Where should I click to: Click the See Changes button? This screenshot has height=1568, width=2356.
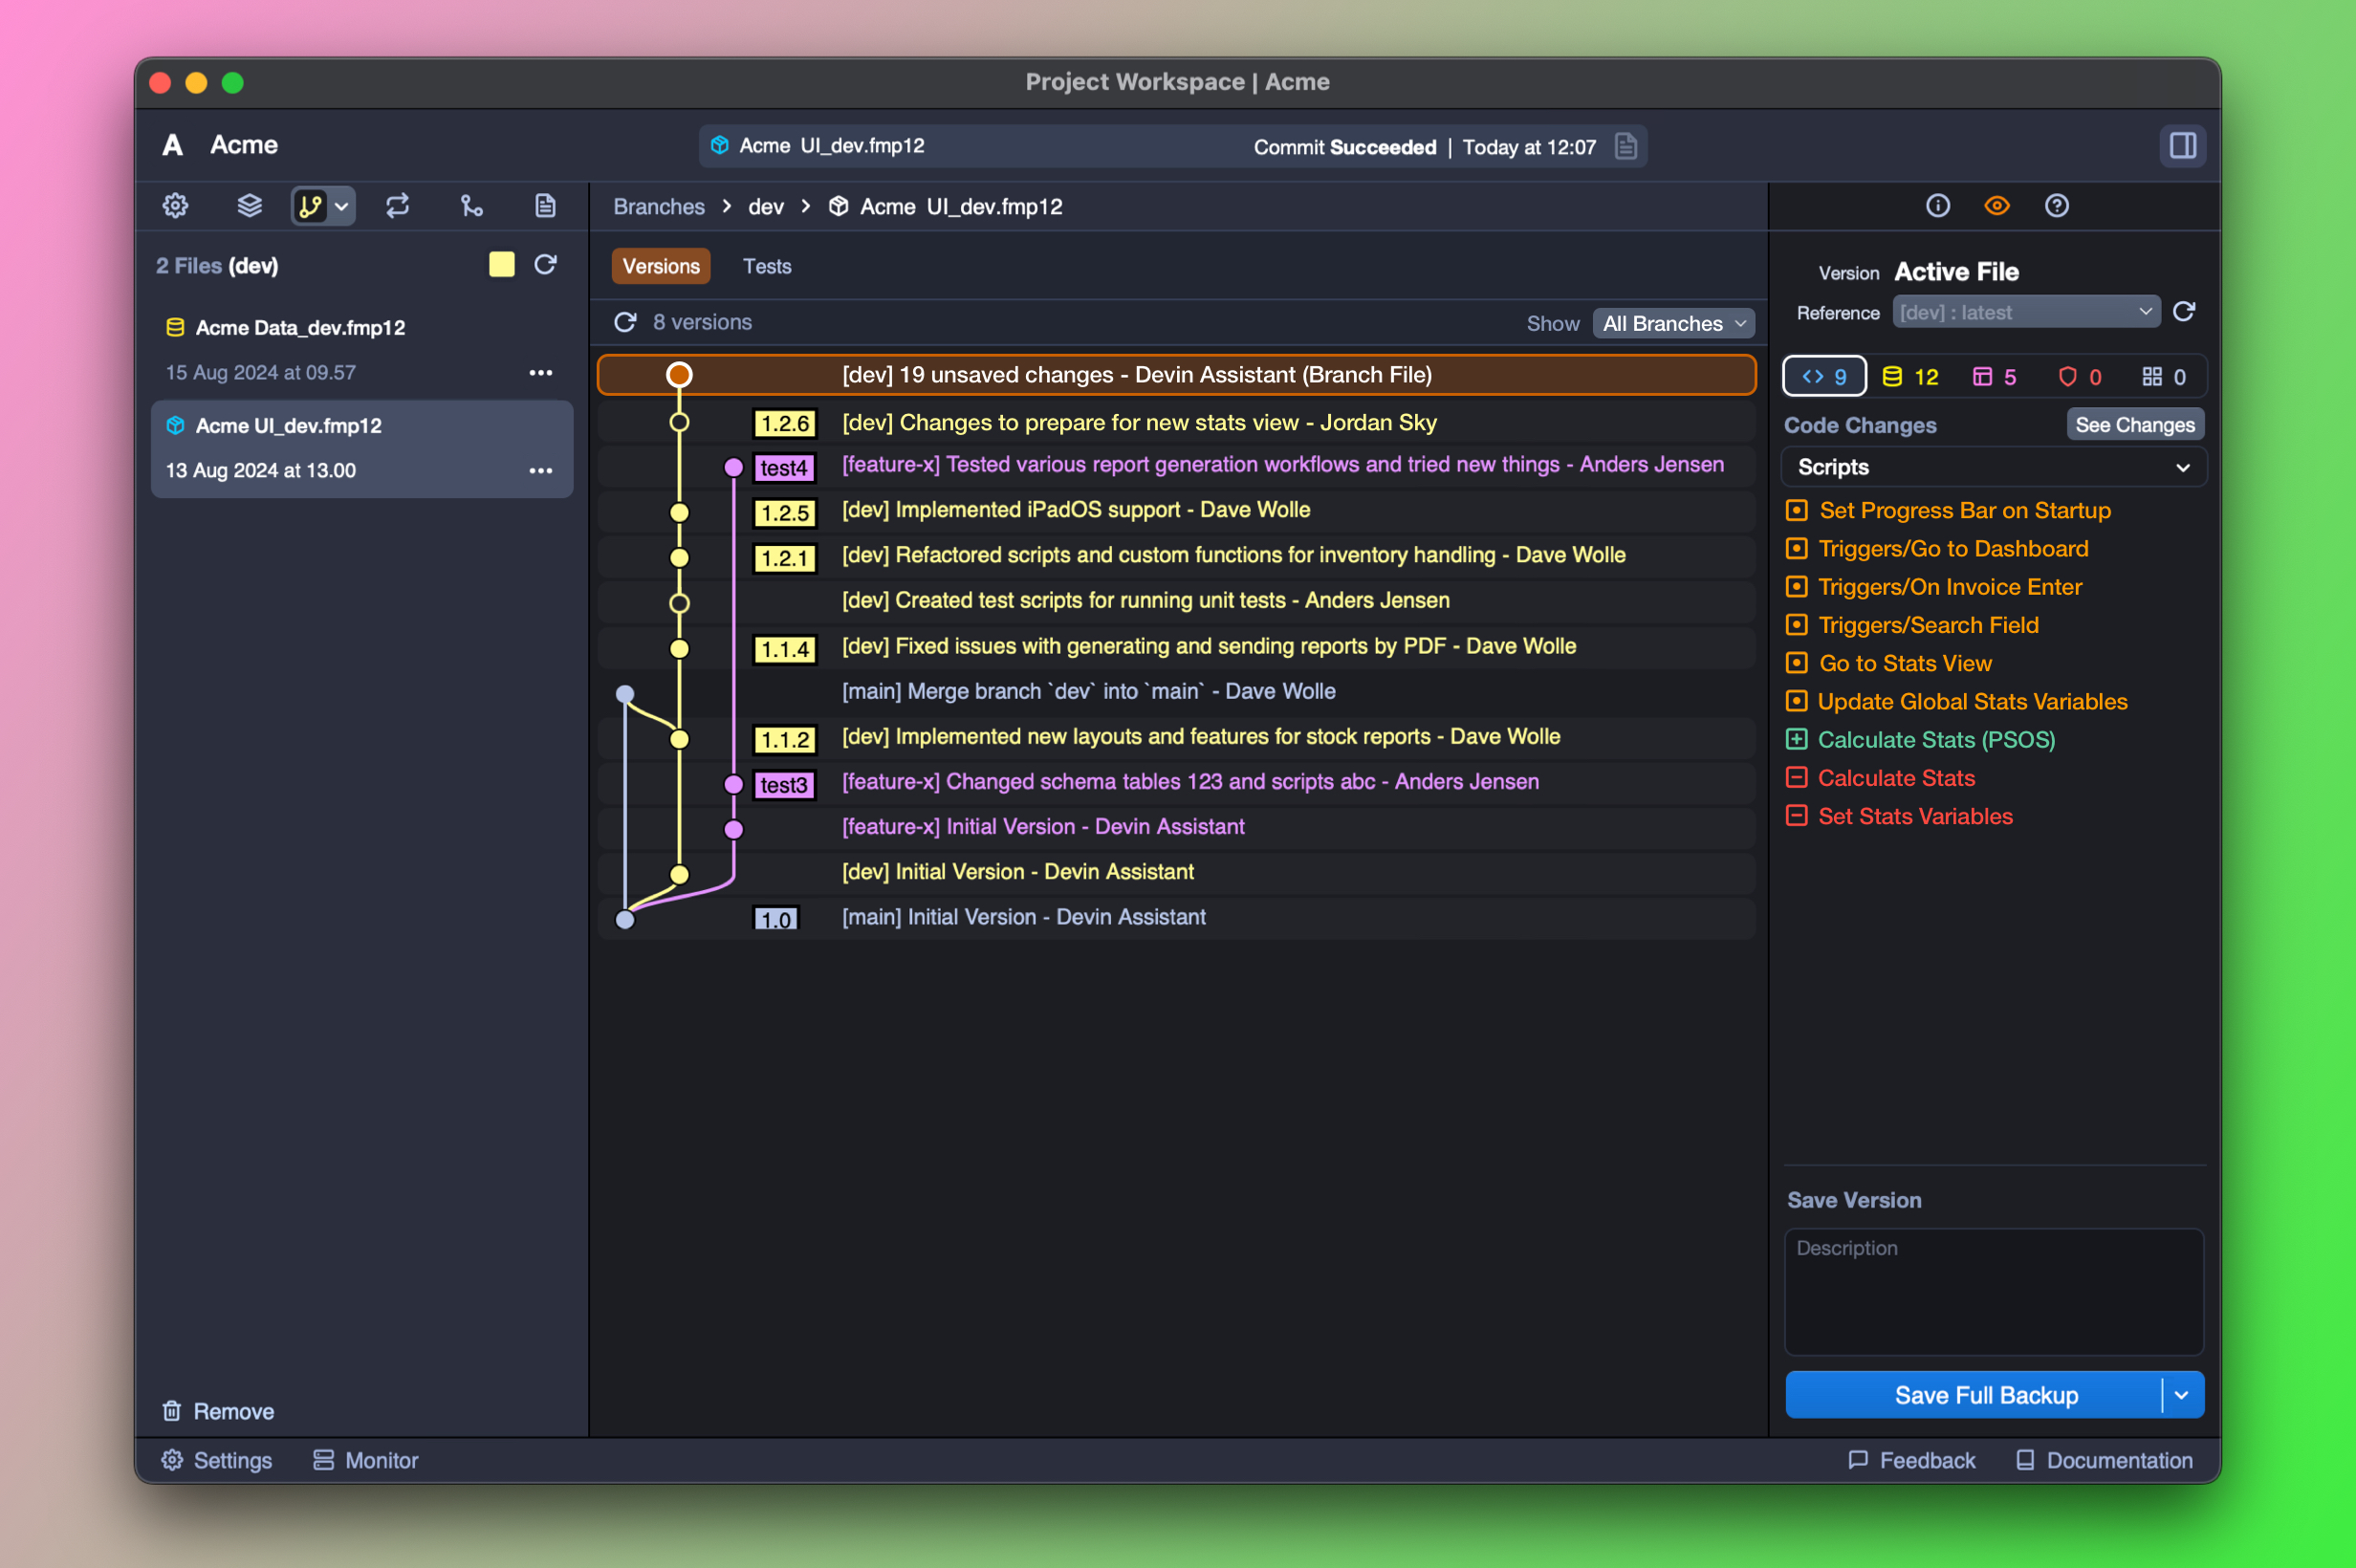coord(2134,425)
